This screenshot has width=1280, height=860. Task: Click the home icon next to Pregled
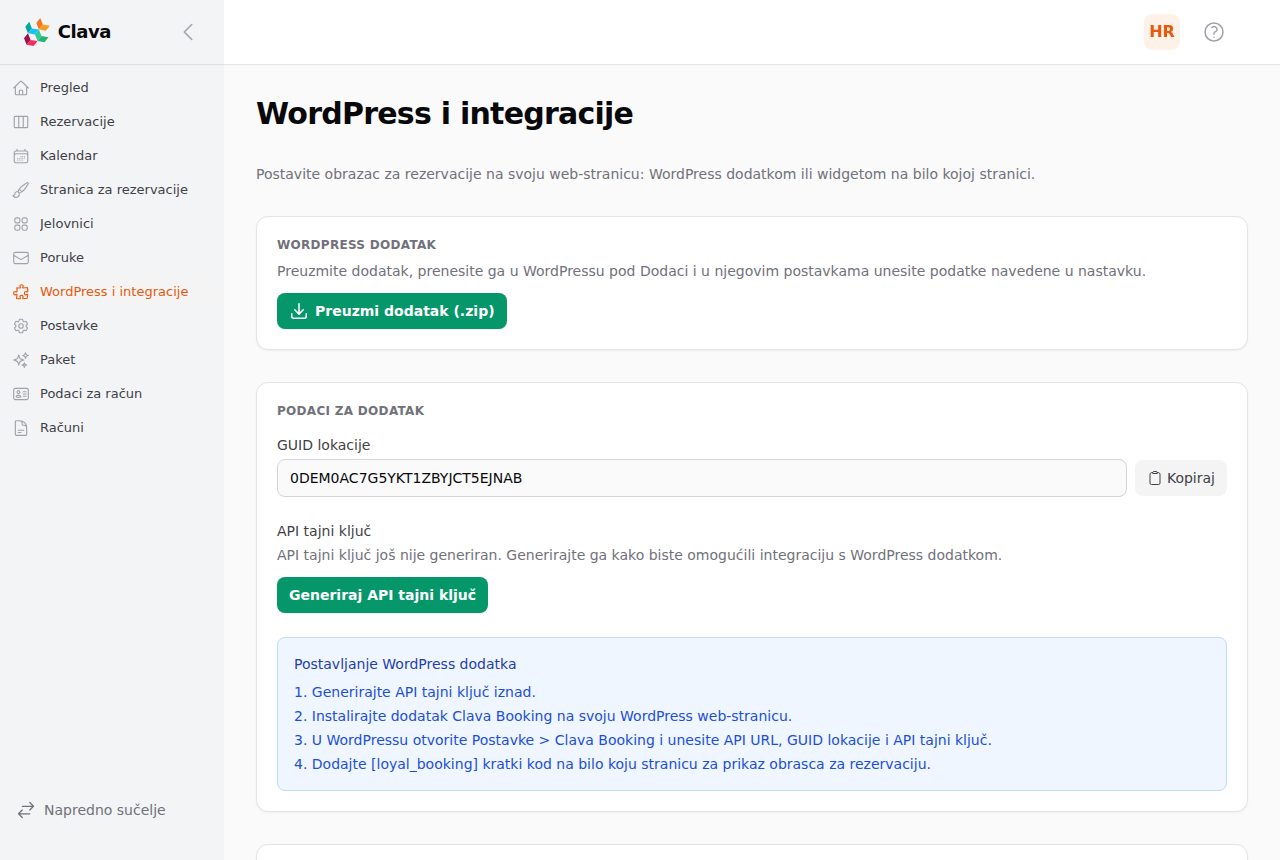pos(21,88)
